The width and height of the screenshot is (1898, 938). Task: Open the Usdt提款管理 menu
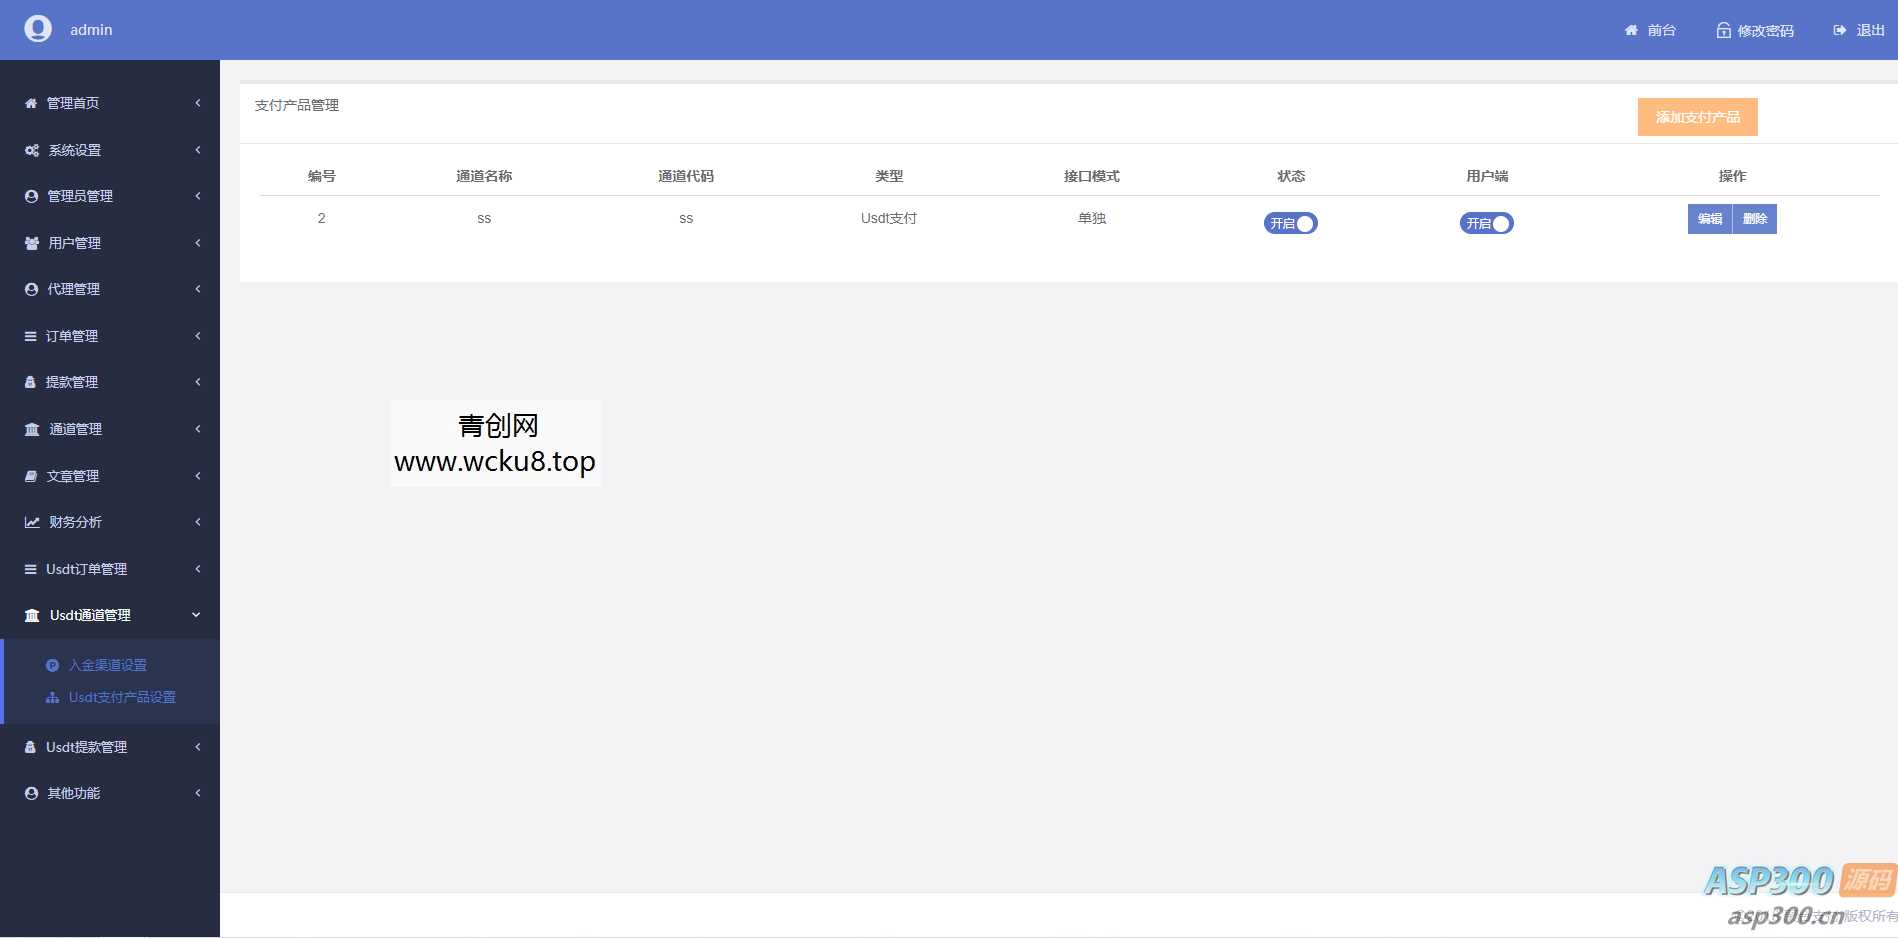tap(86, 747)
